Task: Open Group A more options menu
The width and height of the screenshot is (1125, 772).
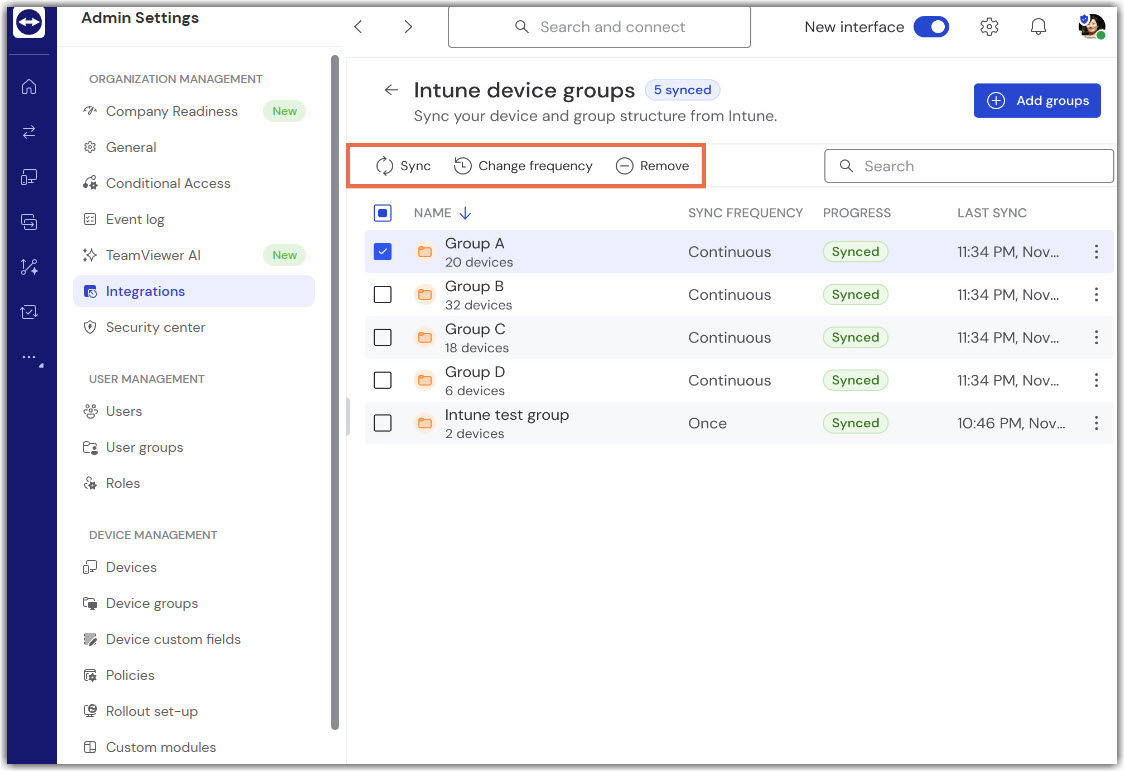Action: click(x=1096, y=252)
